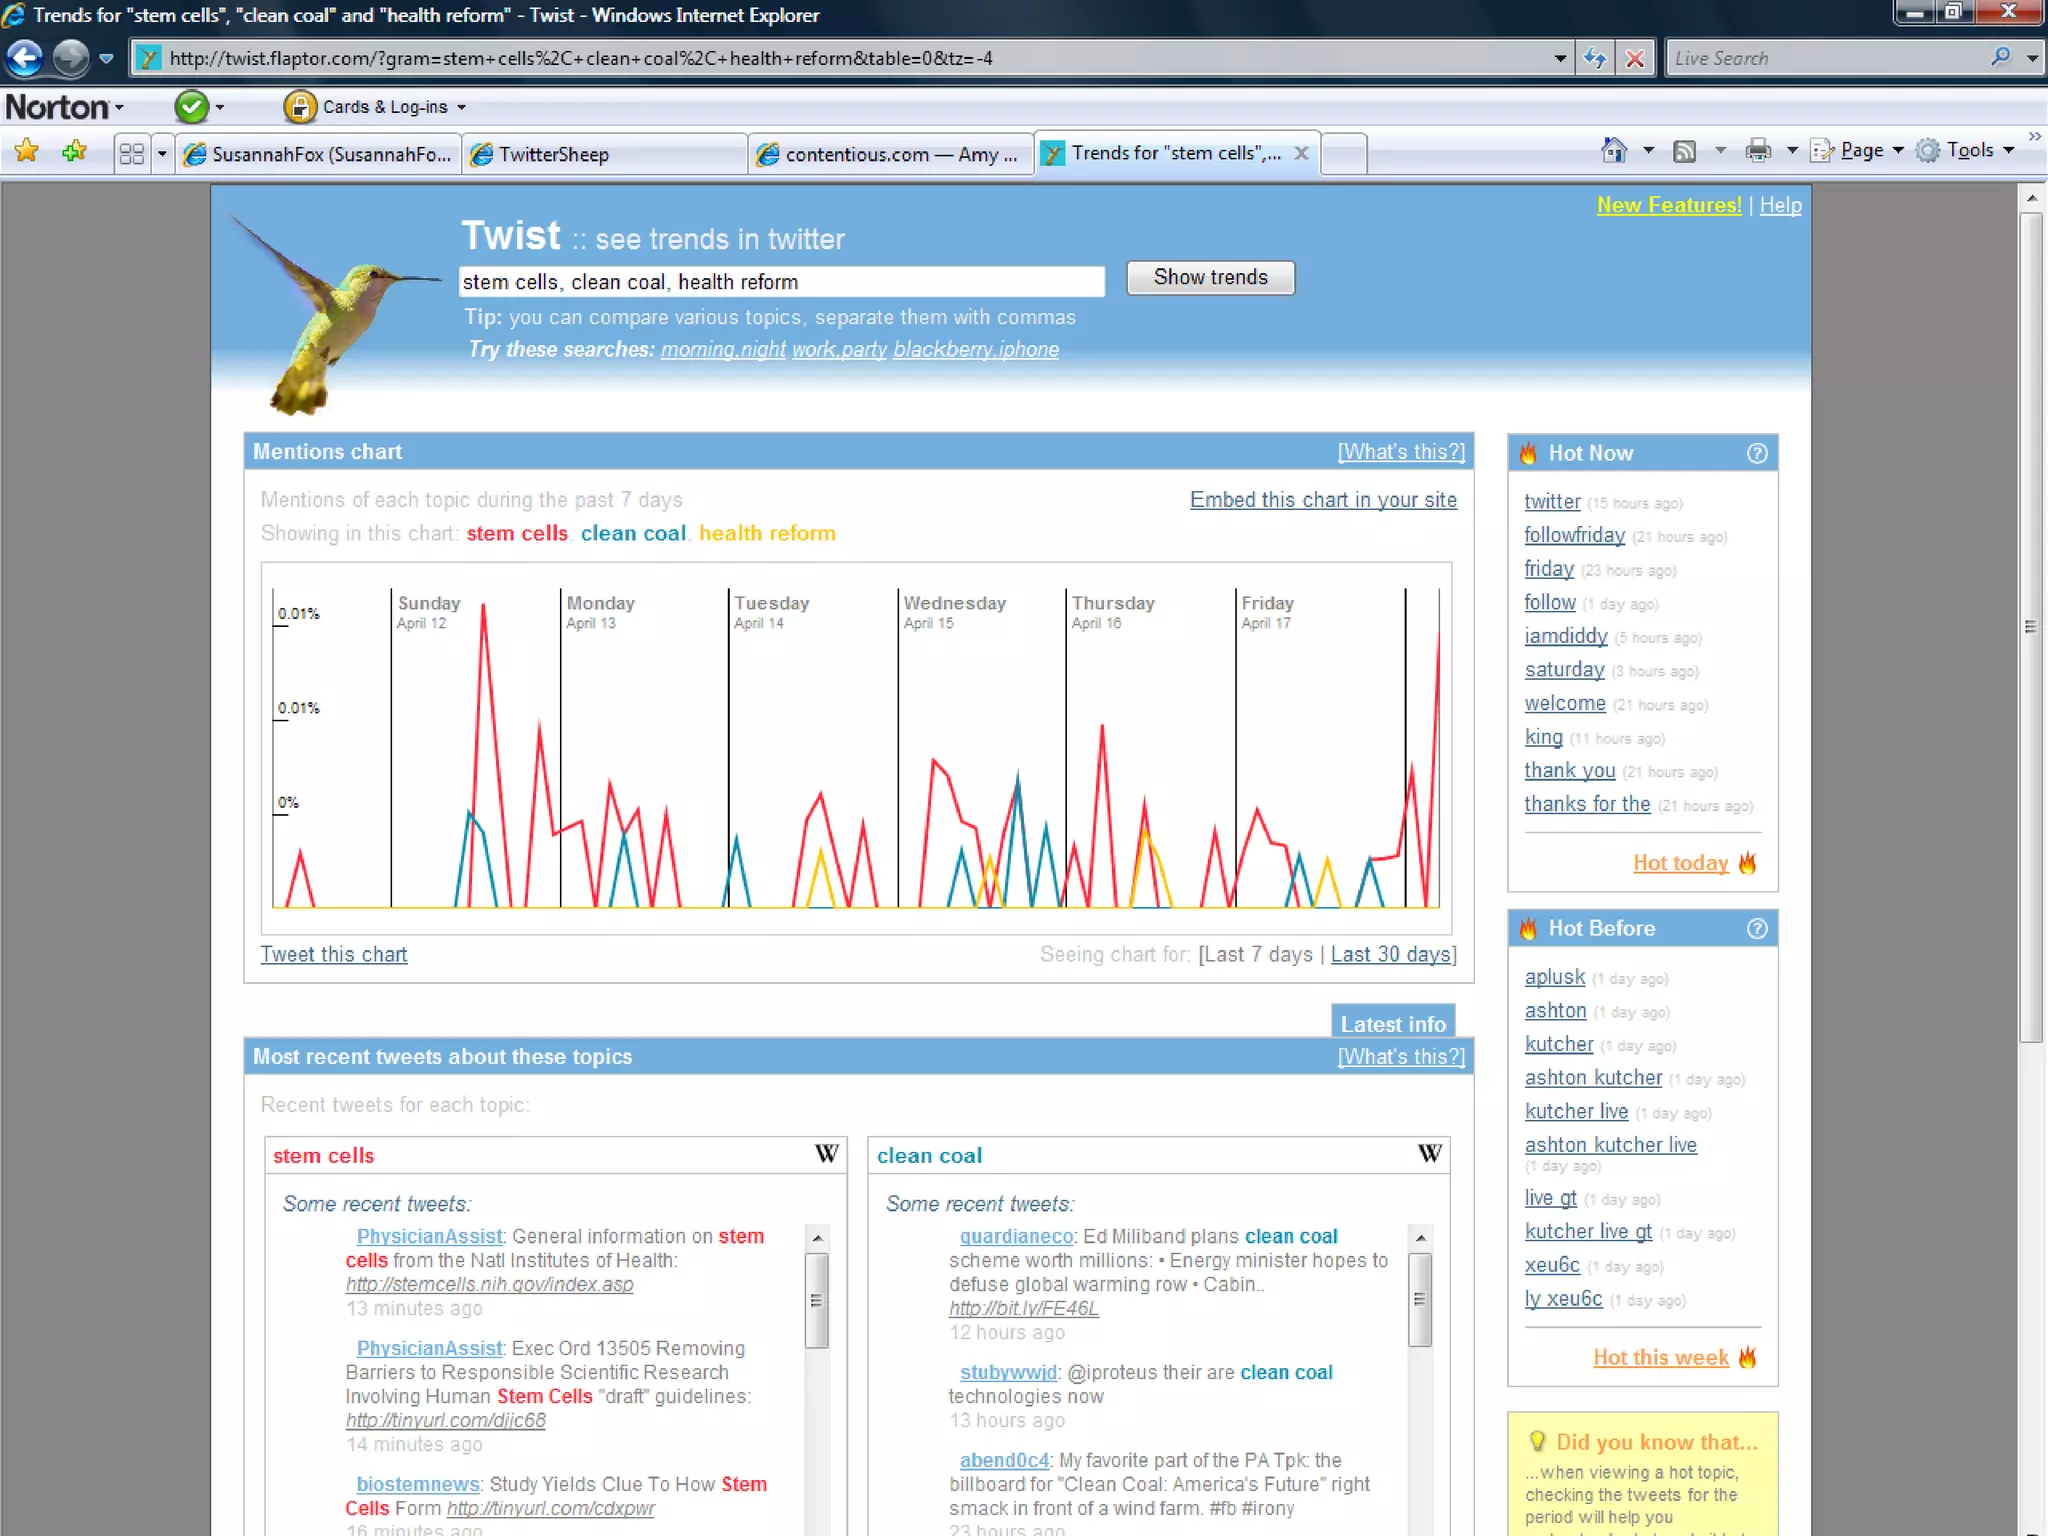Screen dimensions: 2048x1536
Task: Open the Quick Tabs grid icon
Action: [131, 153]
